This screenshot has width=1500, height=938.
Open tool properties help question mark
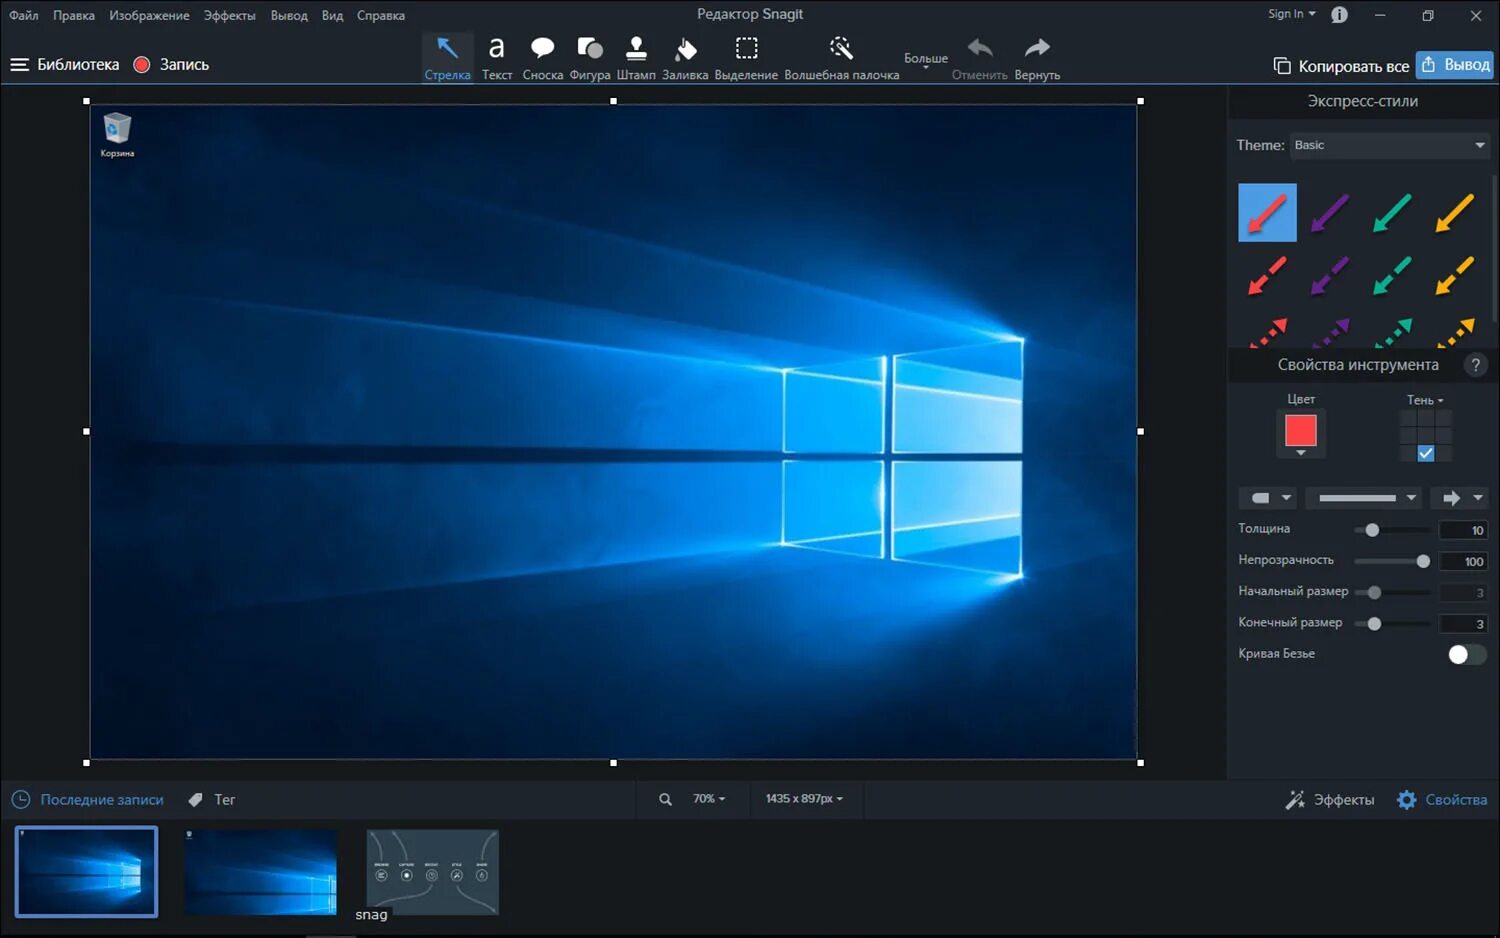tap(1475, 365)
